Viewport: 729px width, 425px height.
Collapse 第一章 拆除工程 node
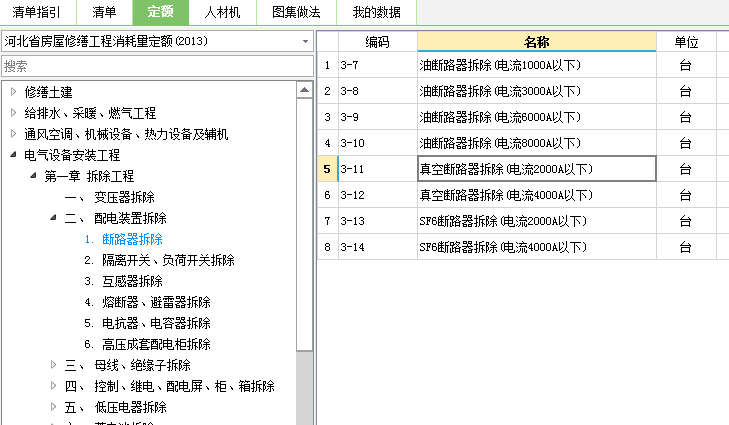coord(33,176)
